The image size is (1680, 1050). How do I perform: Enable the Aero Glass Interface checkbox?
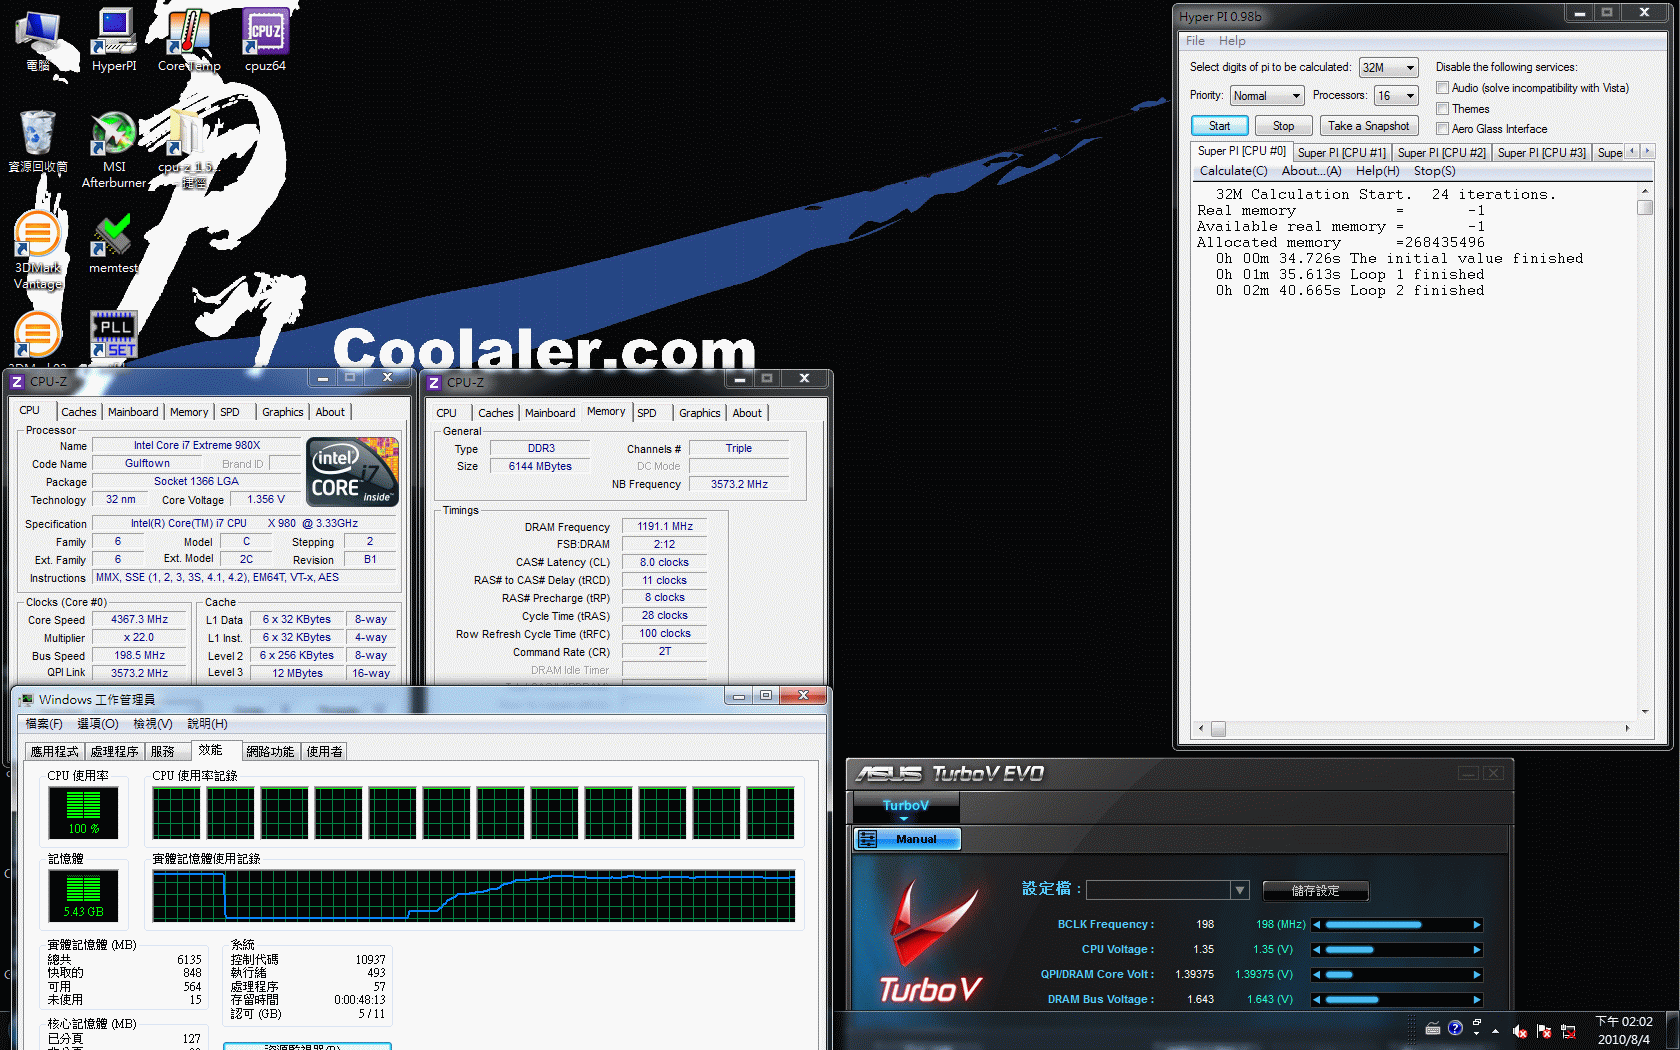[1442, 129]
